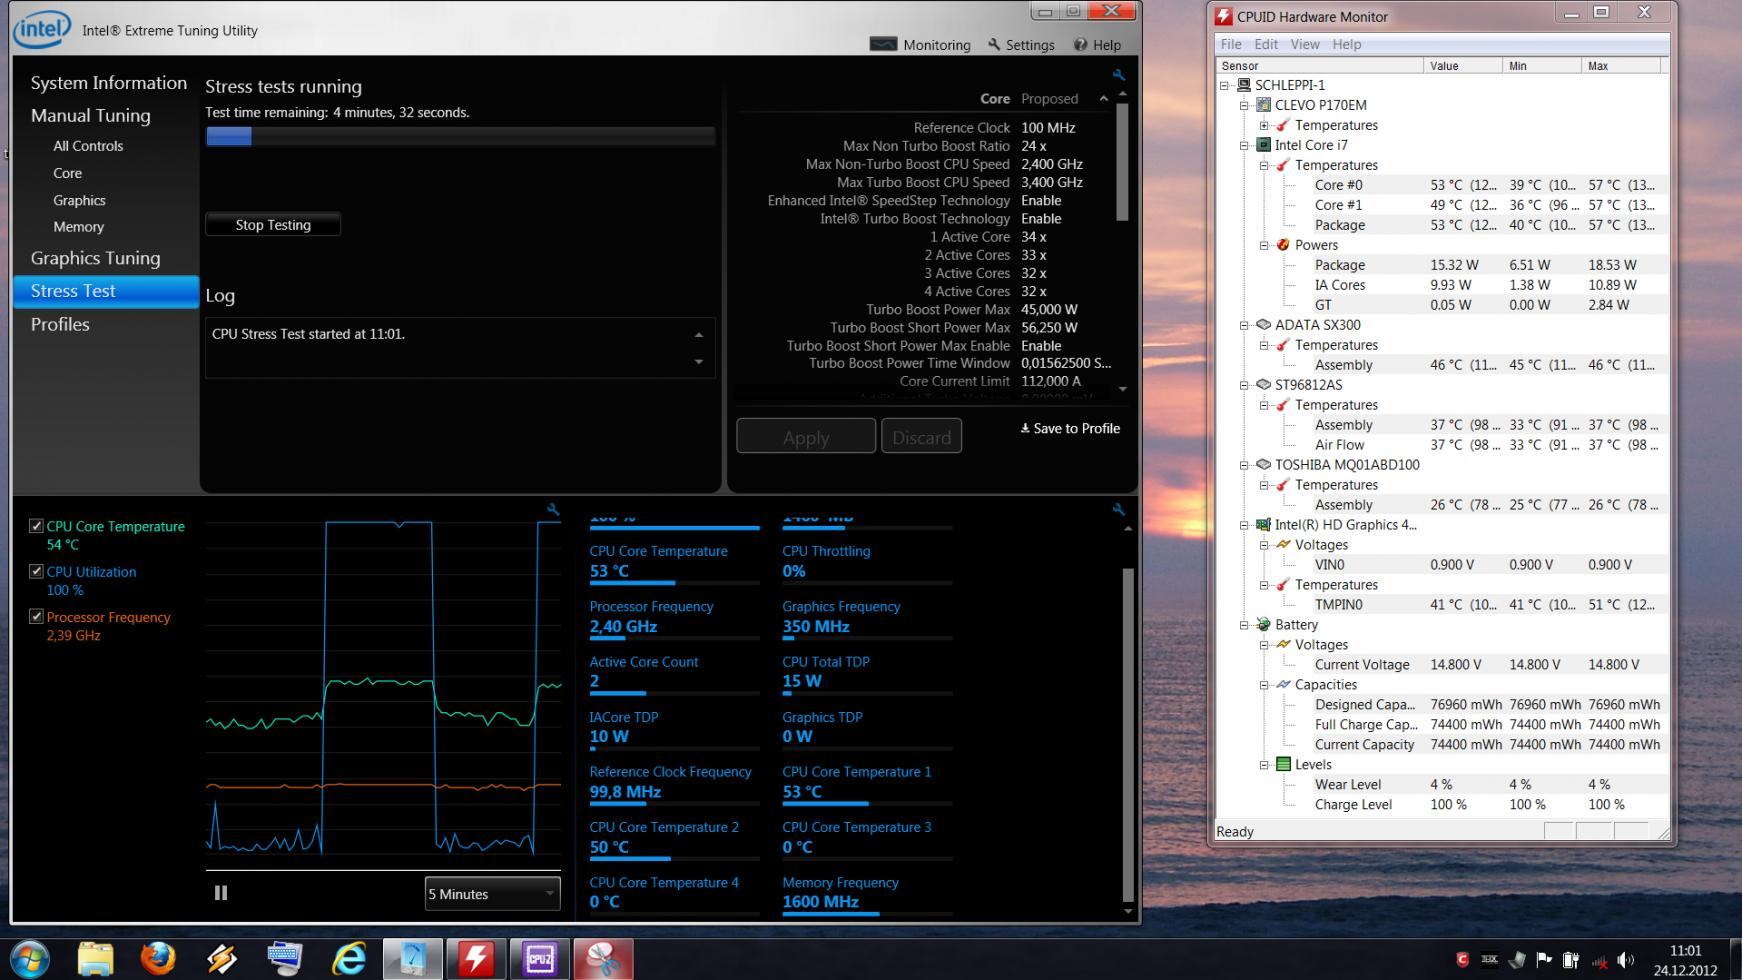Click the wrench icon above the monitor values panel

tap(1118, 509)
